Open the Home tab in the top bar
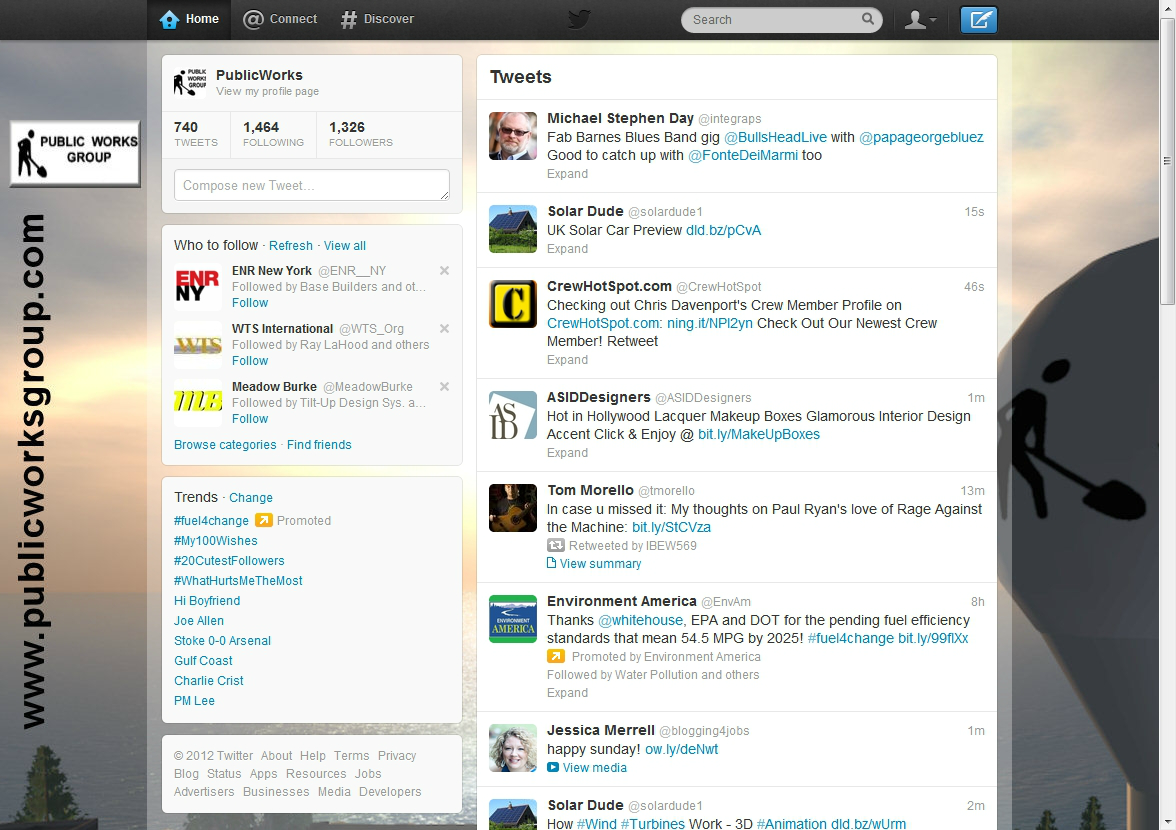 coord(189,19)
